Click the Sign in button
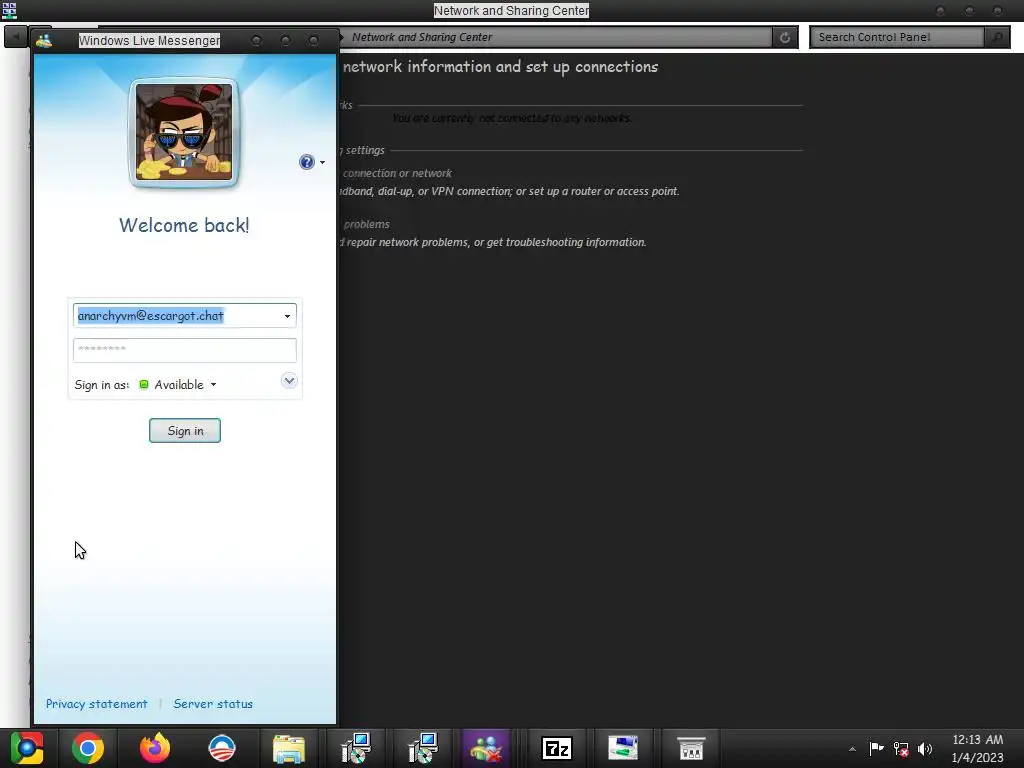Screen dimensions: 1024x768 click(185, 430)
